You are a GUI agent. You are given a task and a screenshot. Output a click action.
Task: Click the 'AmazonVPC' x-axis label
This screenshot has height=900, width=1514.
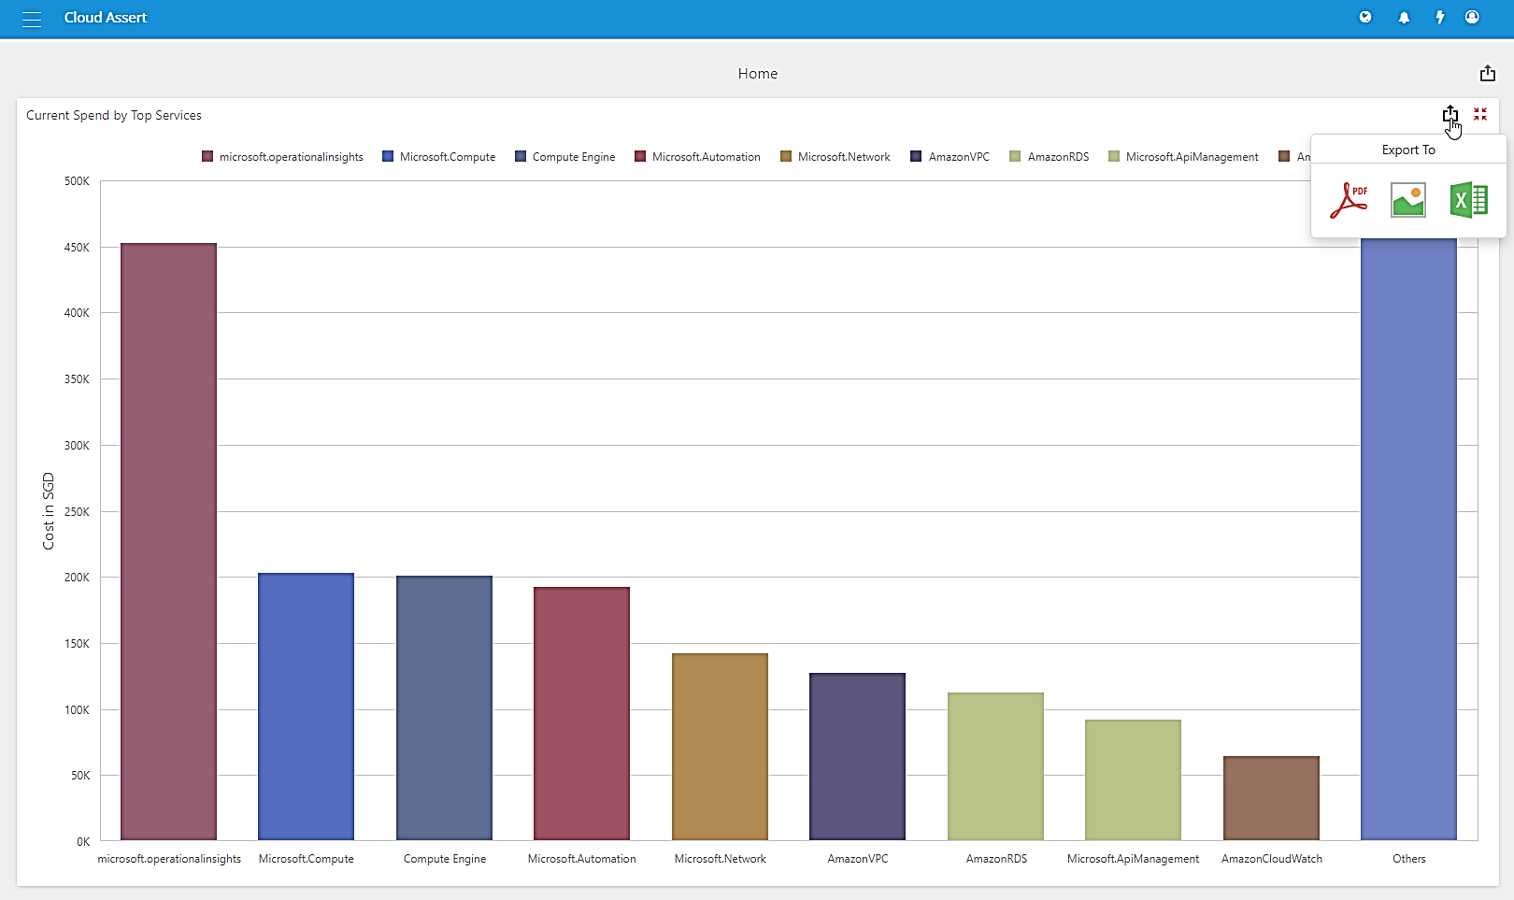858,859
